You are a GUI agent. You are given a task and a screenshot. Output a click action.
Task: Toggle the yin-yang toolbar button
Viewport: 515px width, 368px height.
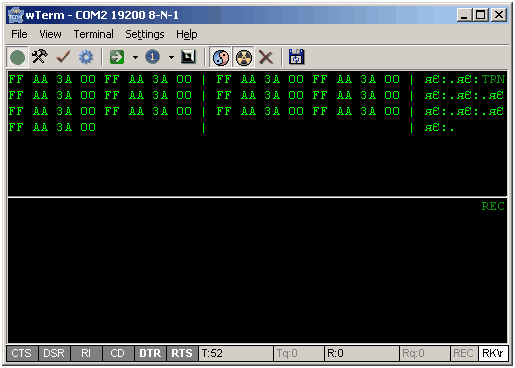click(221, 57)
